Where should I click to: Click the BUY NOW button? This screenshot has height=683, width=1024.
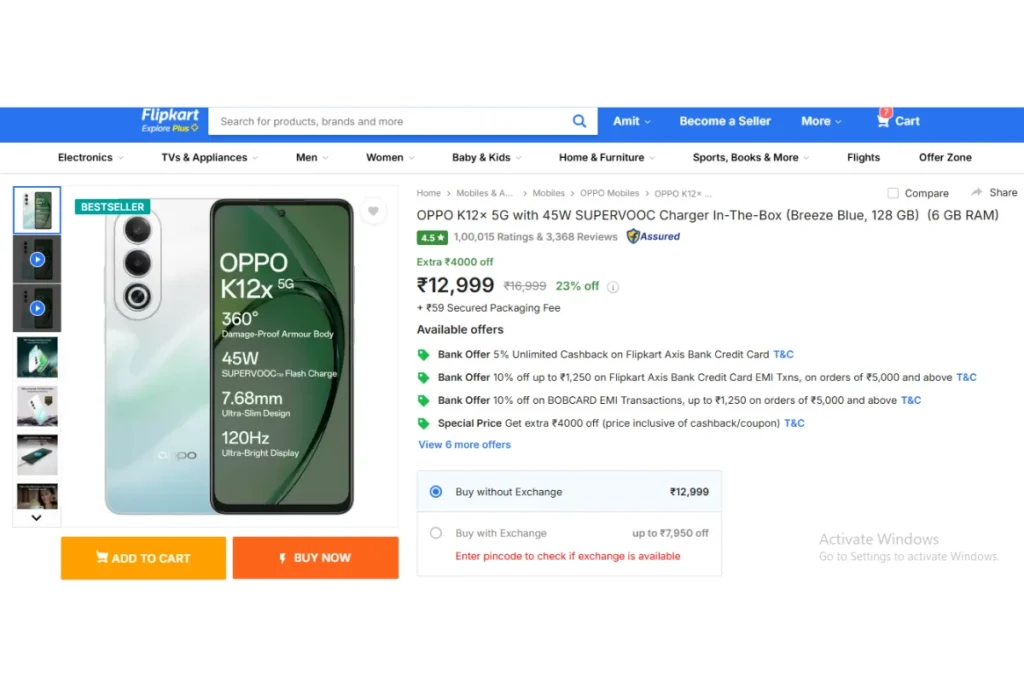[x=315, y=558]
